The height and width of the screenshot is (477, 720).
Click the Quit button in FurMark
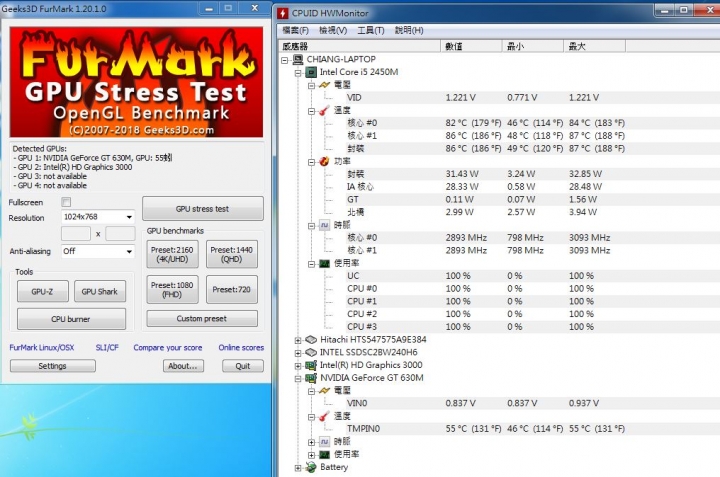[242, 366]
